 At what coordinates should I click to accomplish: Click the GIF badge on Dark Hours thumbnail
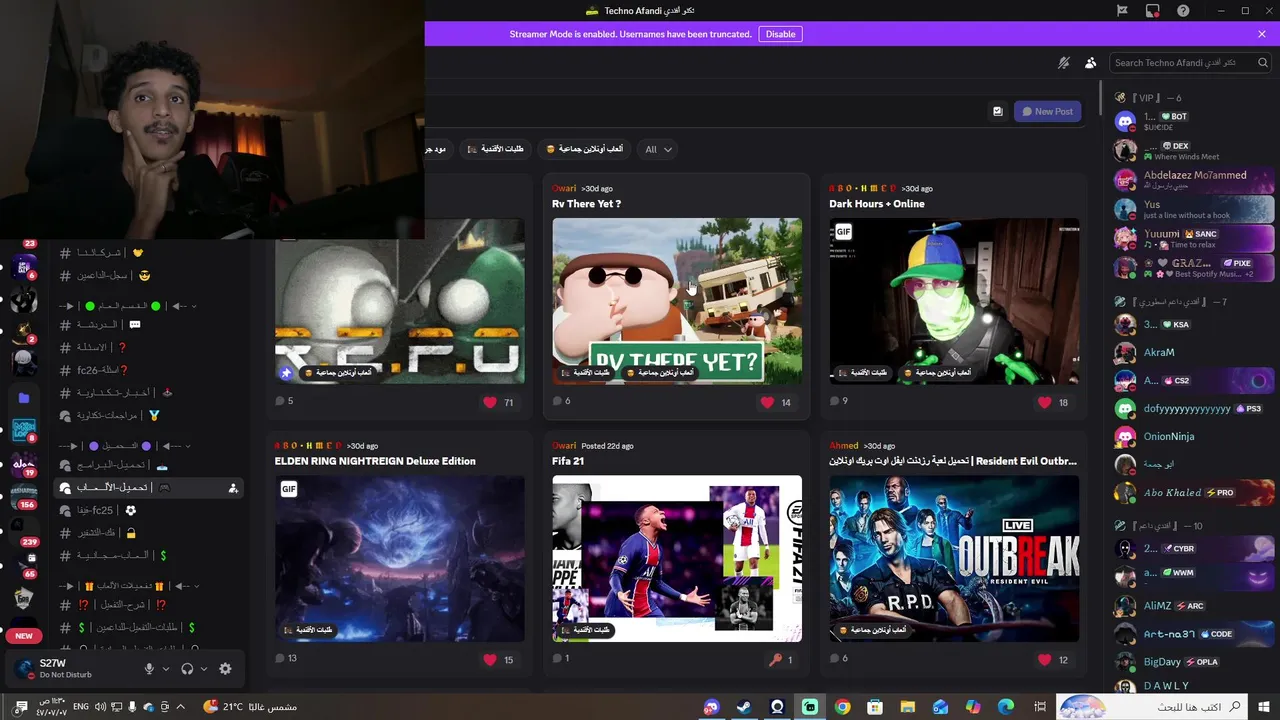tap(843, 232)
